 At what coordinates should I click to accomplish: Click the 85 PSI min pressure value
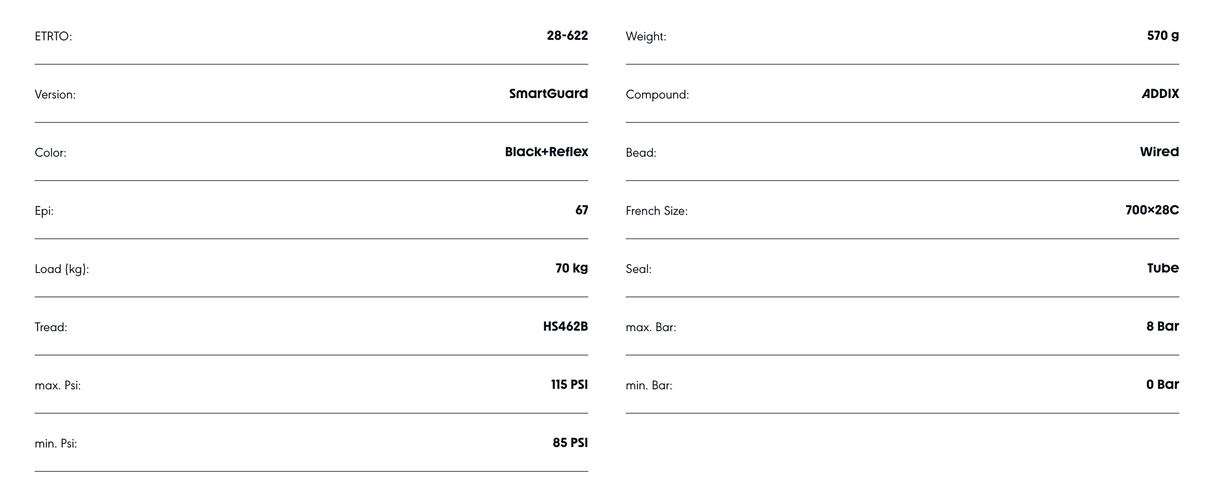pyautogui.click(x=570, y=442)
